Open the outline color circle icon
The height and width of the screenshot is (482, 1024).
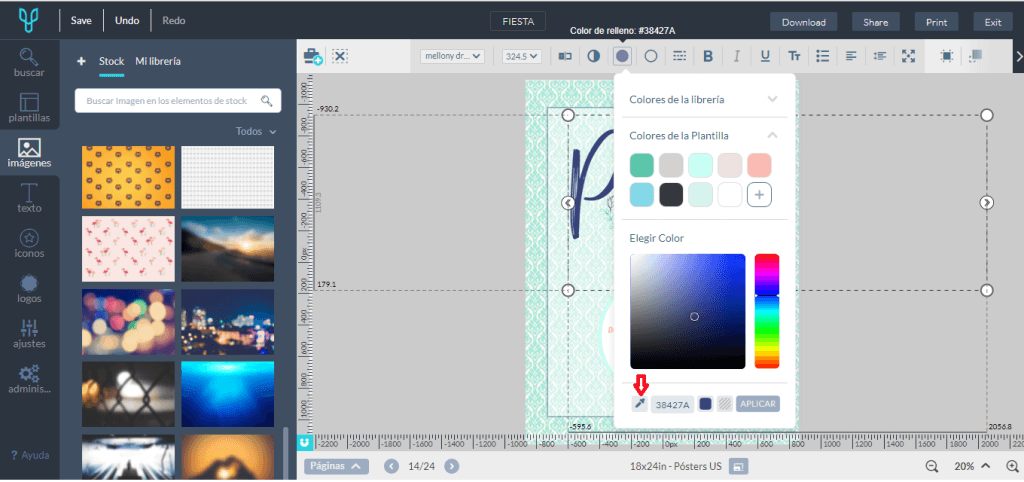click(x=651, y=56)
